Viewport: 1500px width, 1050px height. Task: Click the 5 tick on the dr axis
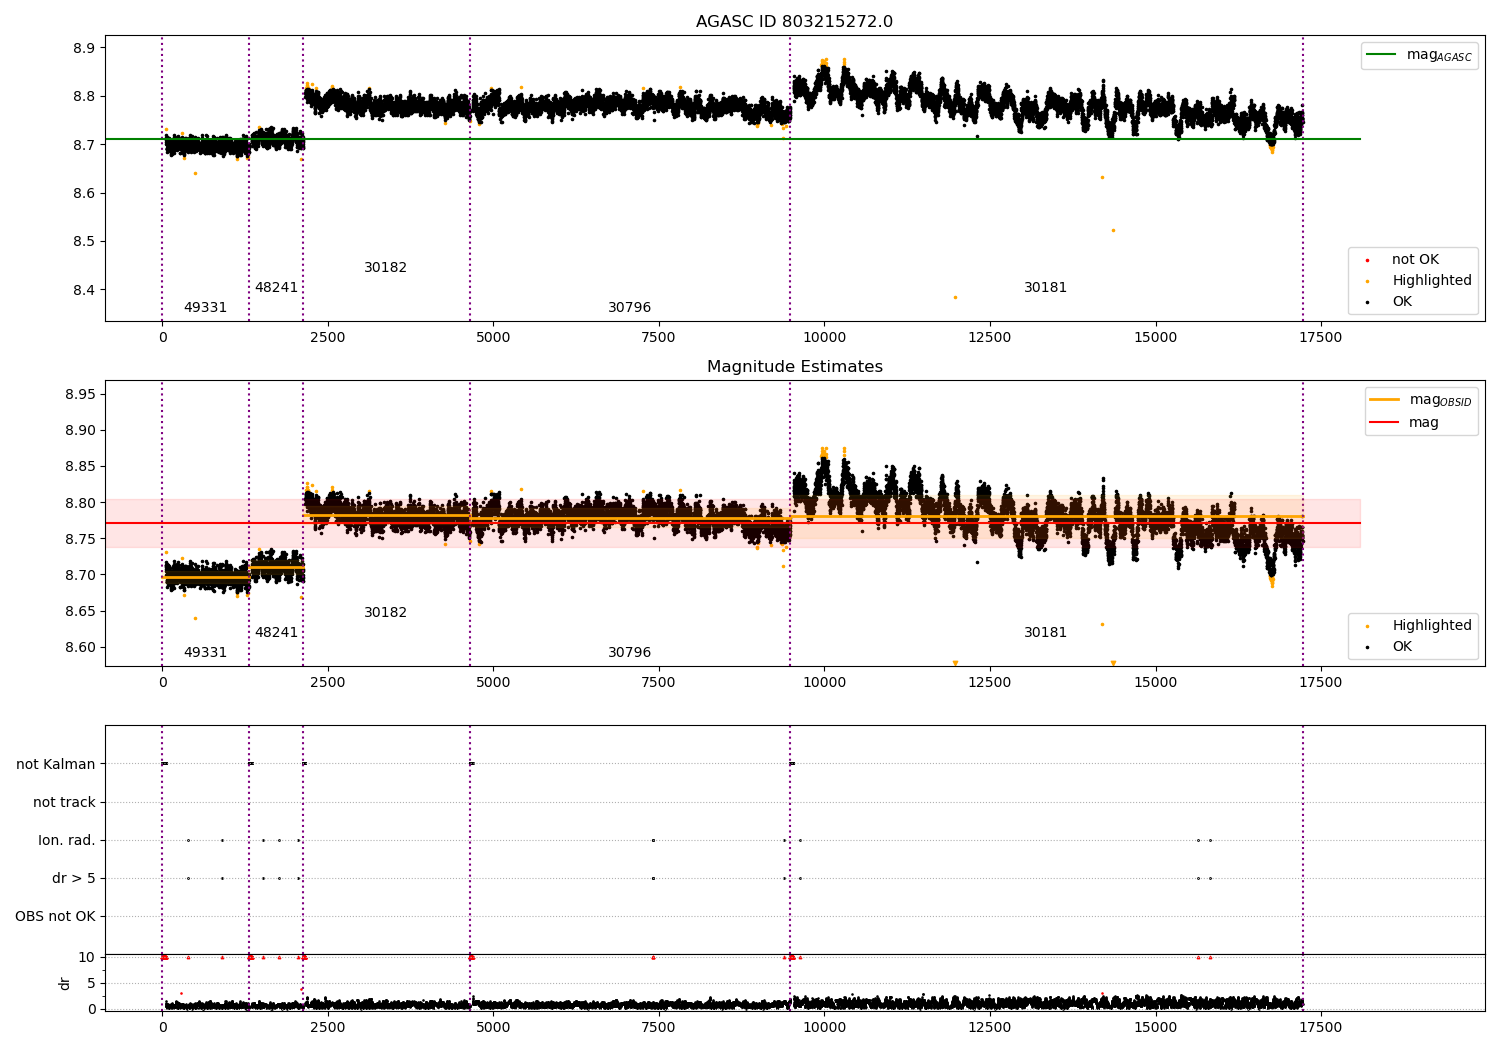92,984
